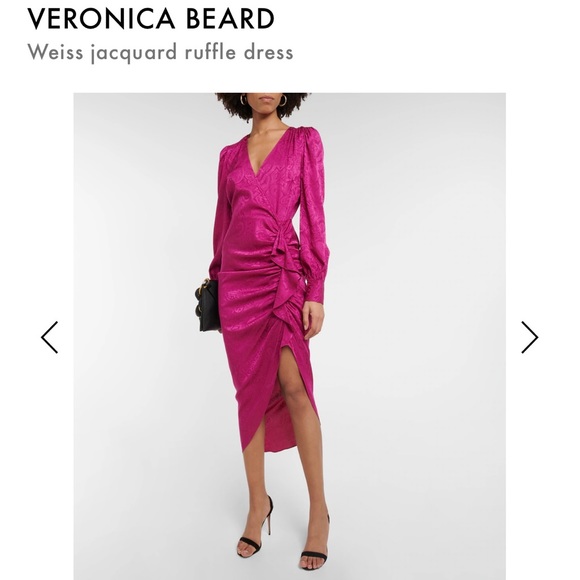Go to the previous product image arrow
The width and height of the screenshot is (580, 580).
tap(50, 337)
